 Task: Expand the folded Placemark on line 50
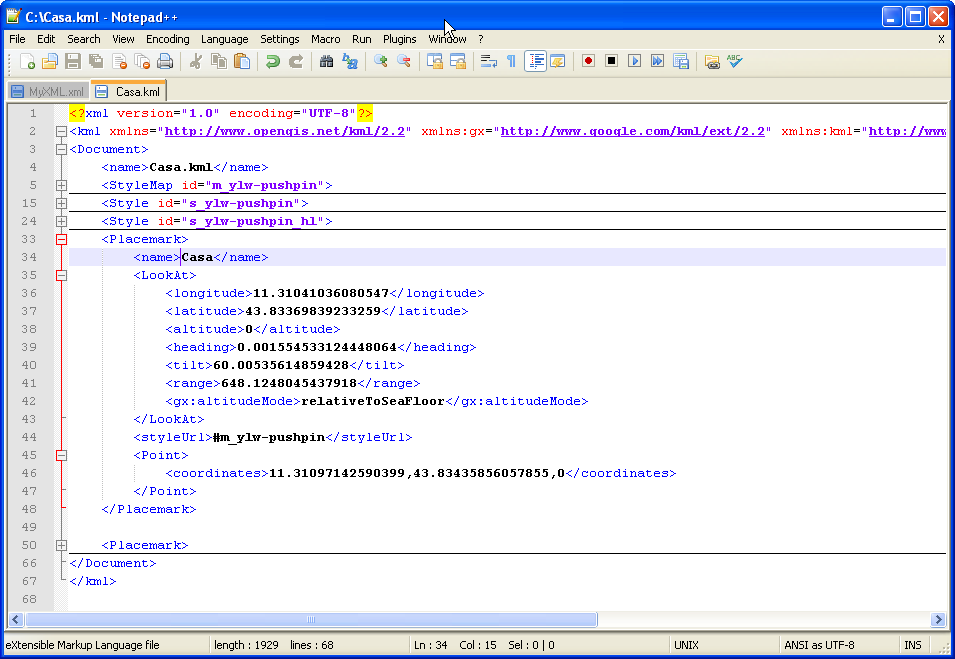(61, 545)
